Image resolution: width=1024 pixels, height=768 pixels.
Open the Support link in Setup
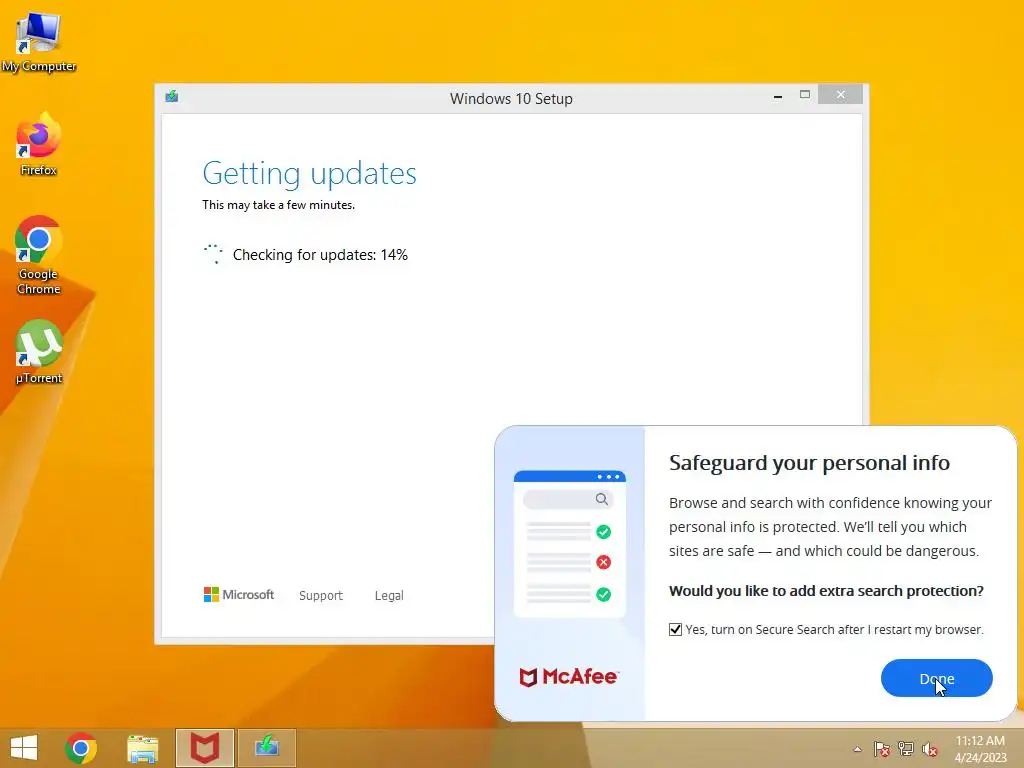321,596
